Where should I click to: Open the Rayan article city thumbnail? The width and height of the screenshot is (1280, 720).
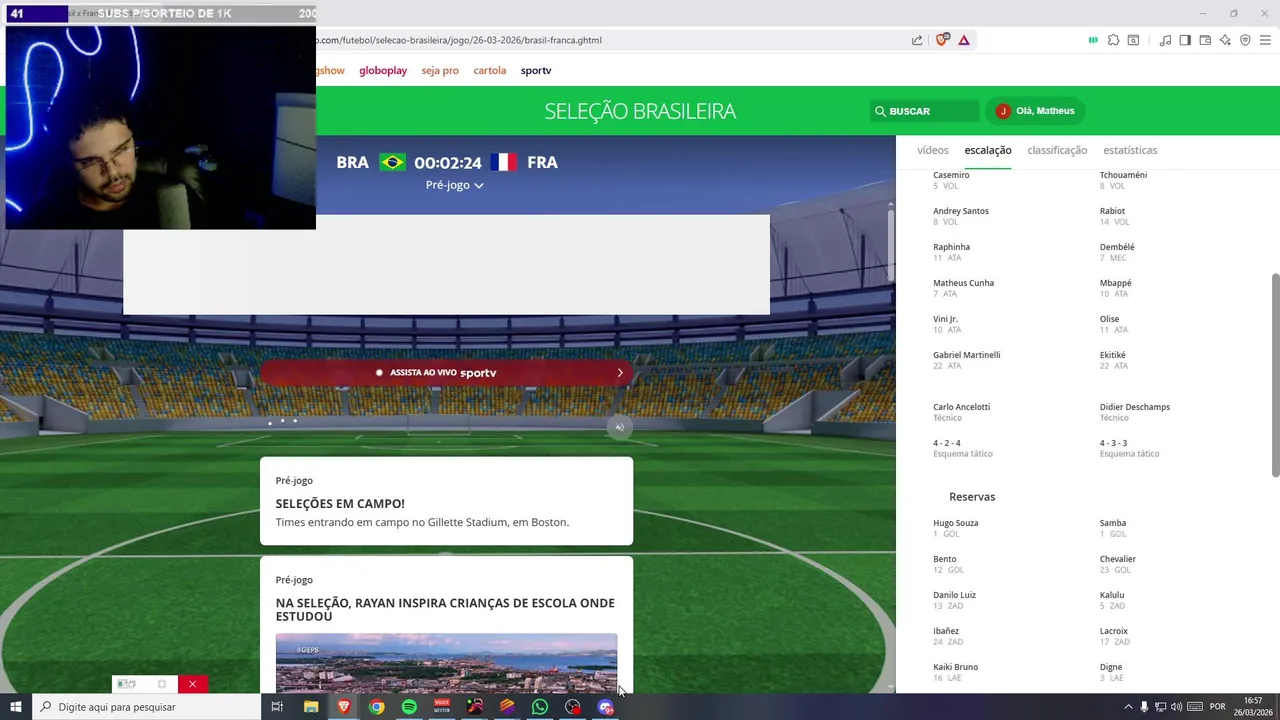point(446,663)
